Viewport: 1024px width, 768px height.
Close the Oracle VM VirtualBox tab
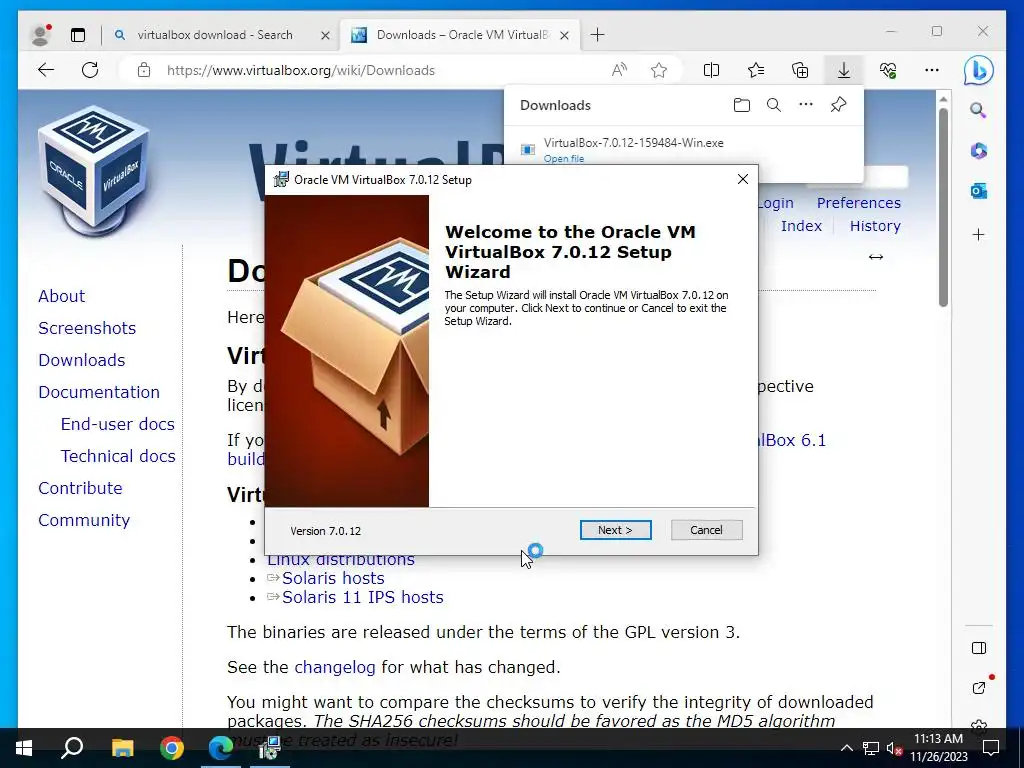click(565, 35)
